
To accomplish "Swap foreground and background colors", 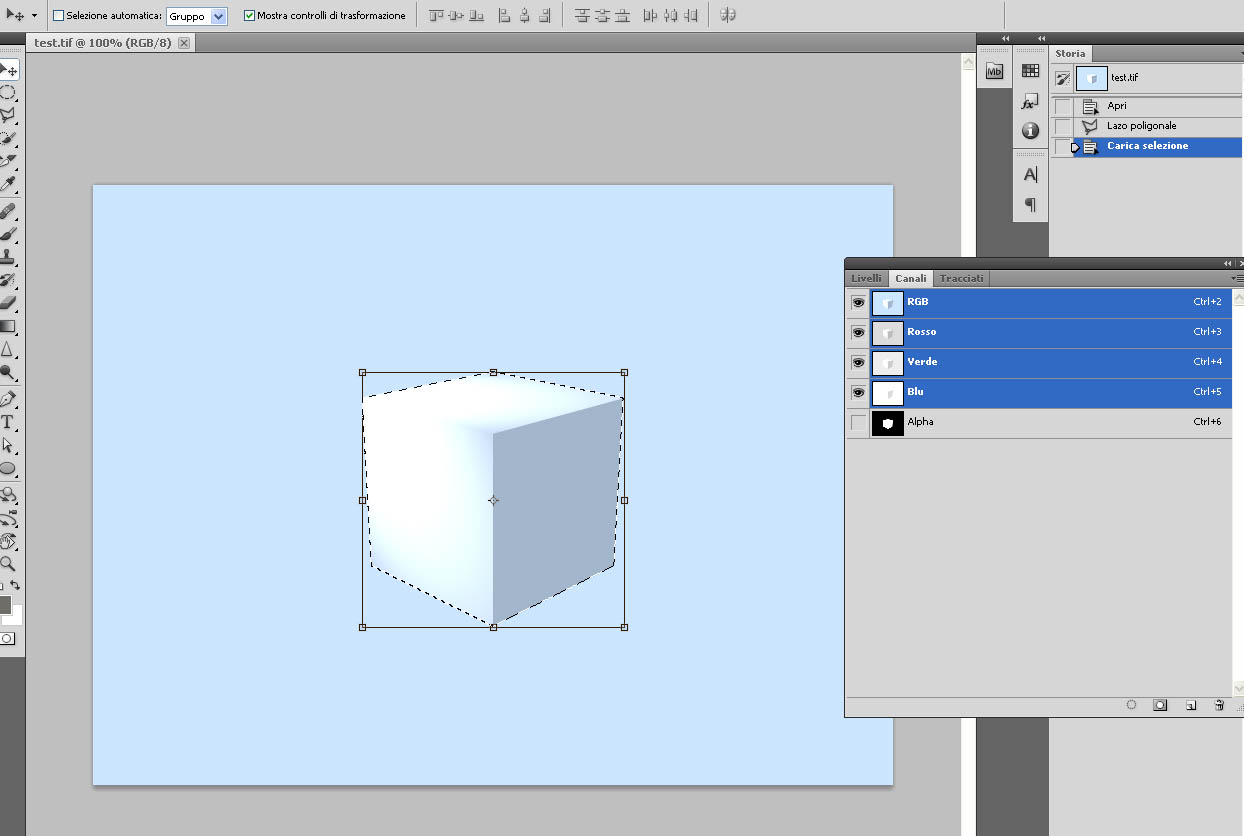I will click(x=15, y=586).
